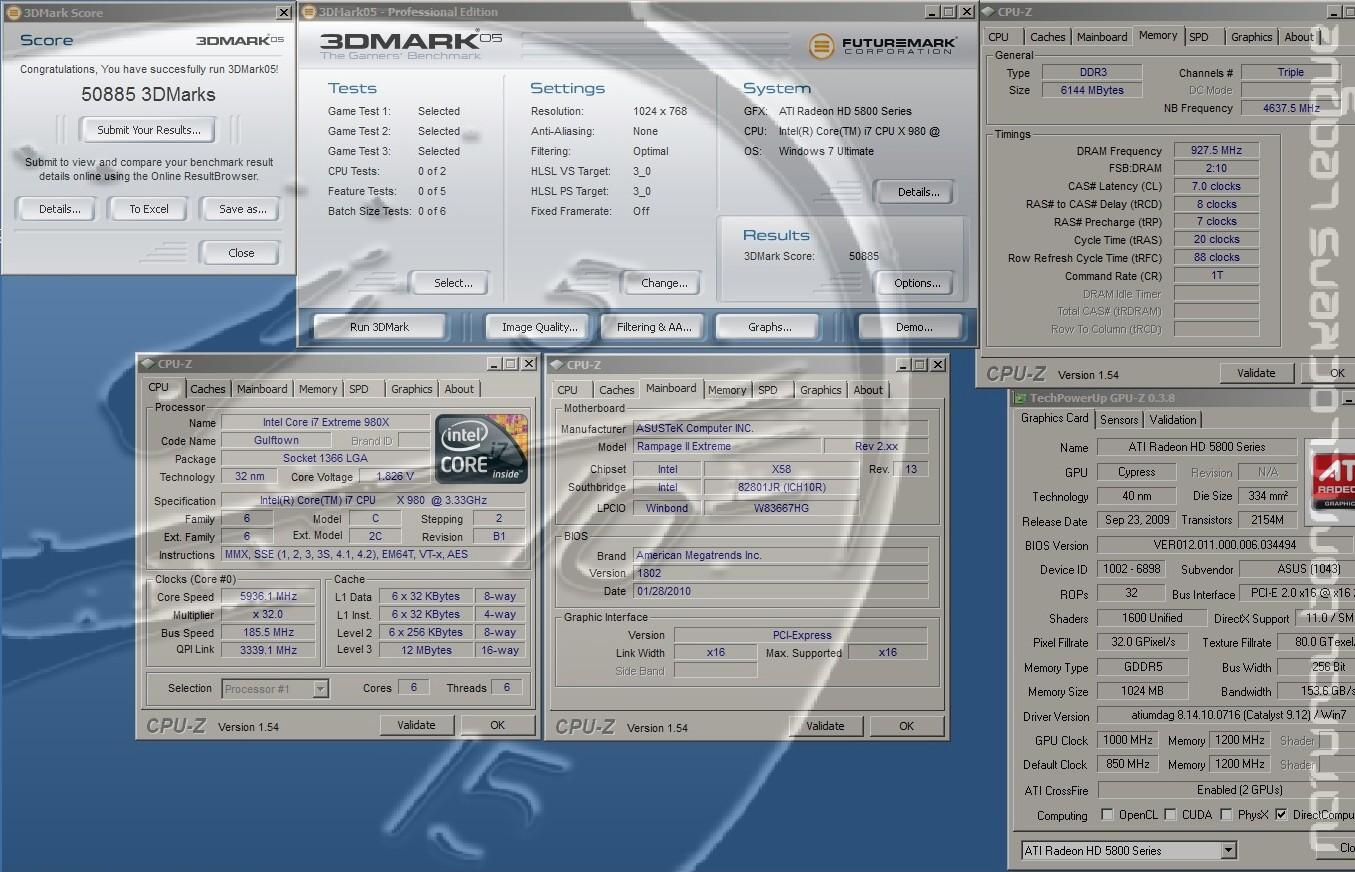The image size is (1355, 872).
Task: Click CPU-Z title icon of CPU window
Action: (x=148, y=364)
